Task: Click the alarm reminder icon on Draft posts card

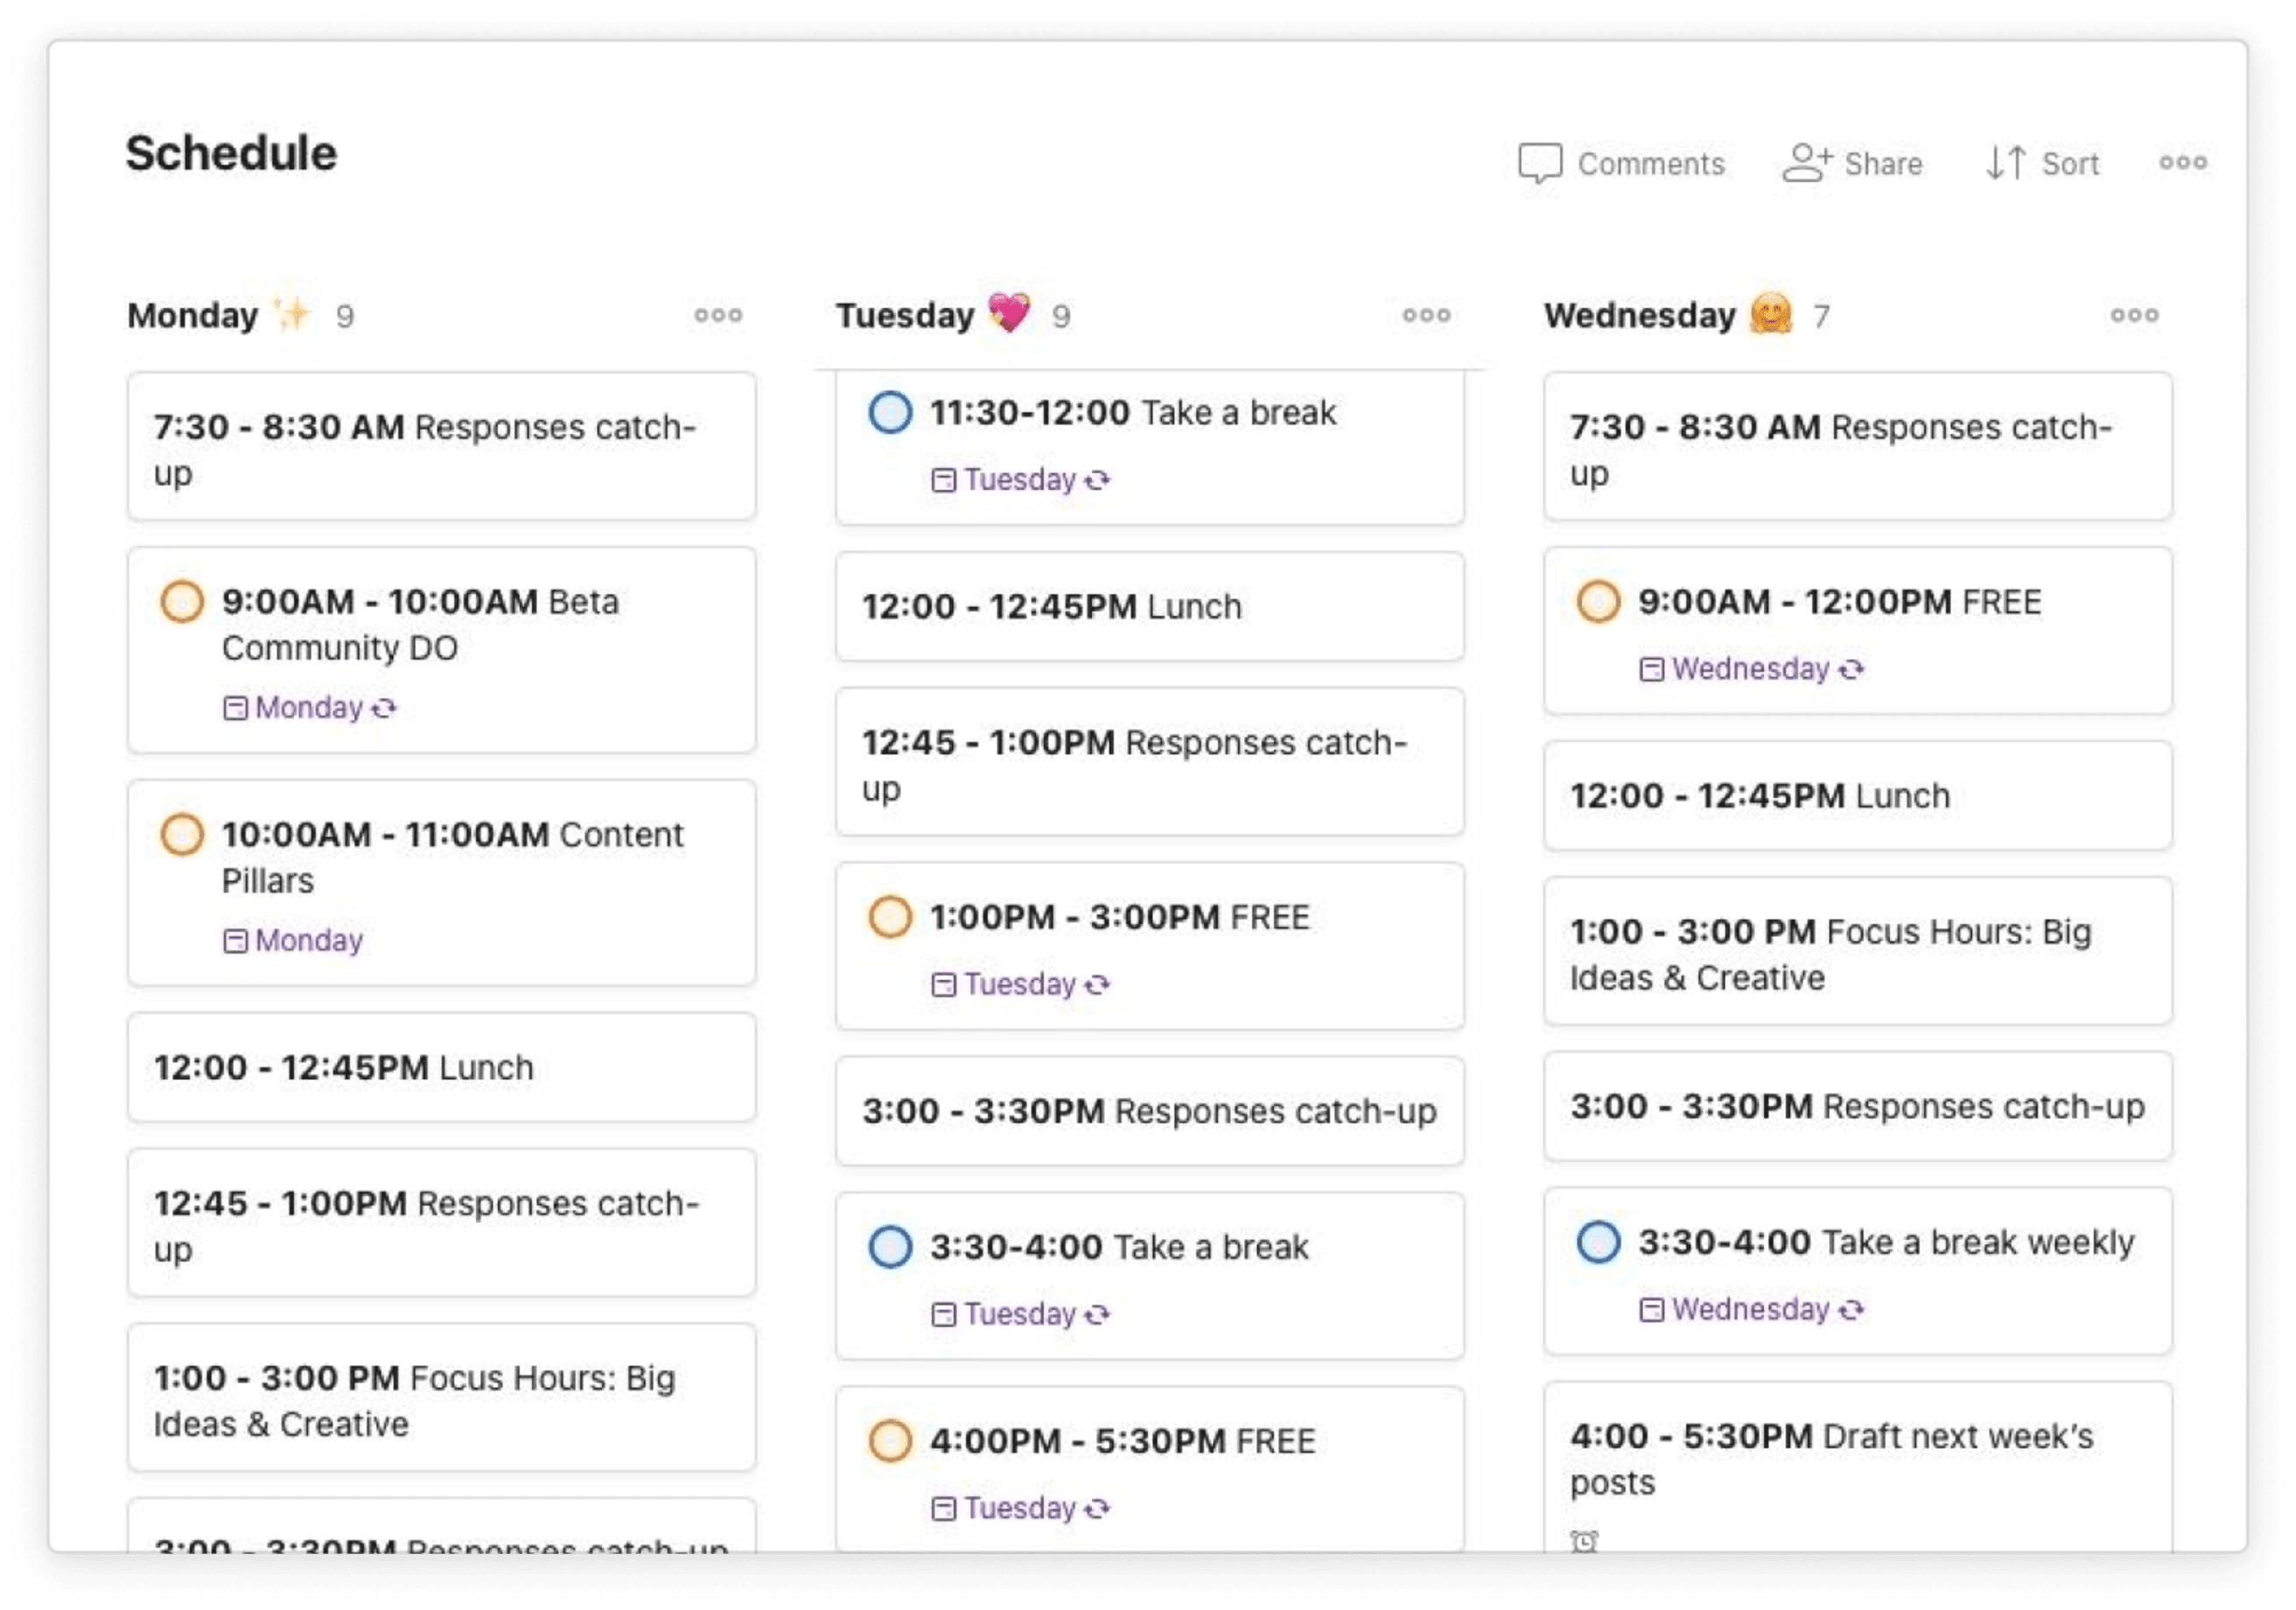Action: pyautogui.click(x=1585, y=1540)
